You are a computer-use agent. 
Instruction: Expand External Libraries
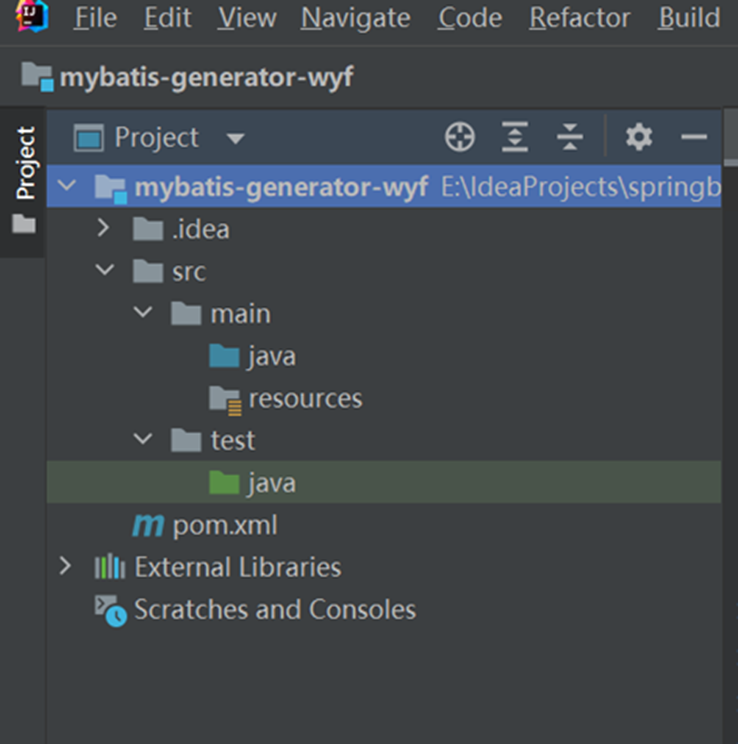pos(65,566)
